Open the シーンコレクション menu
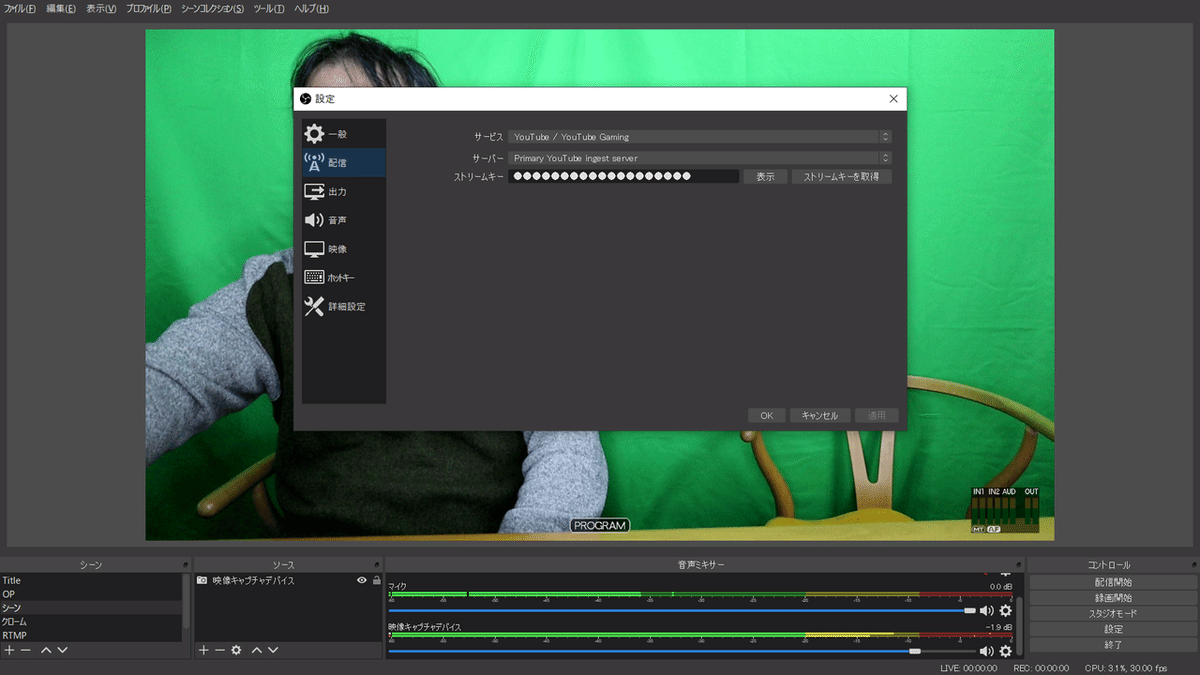1200x675 pixels. pos(213,9)
